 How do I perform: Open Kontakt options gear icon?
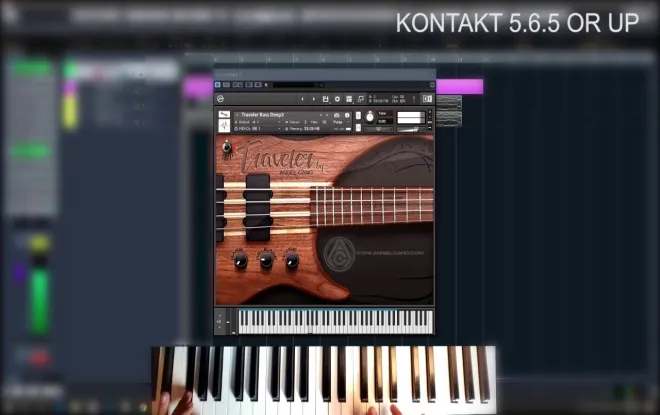pyautogui.click(x=337, y=99)
